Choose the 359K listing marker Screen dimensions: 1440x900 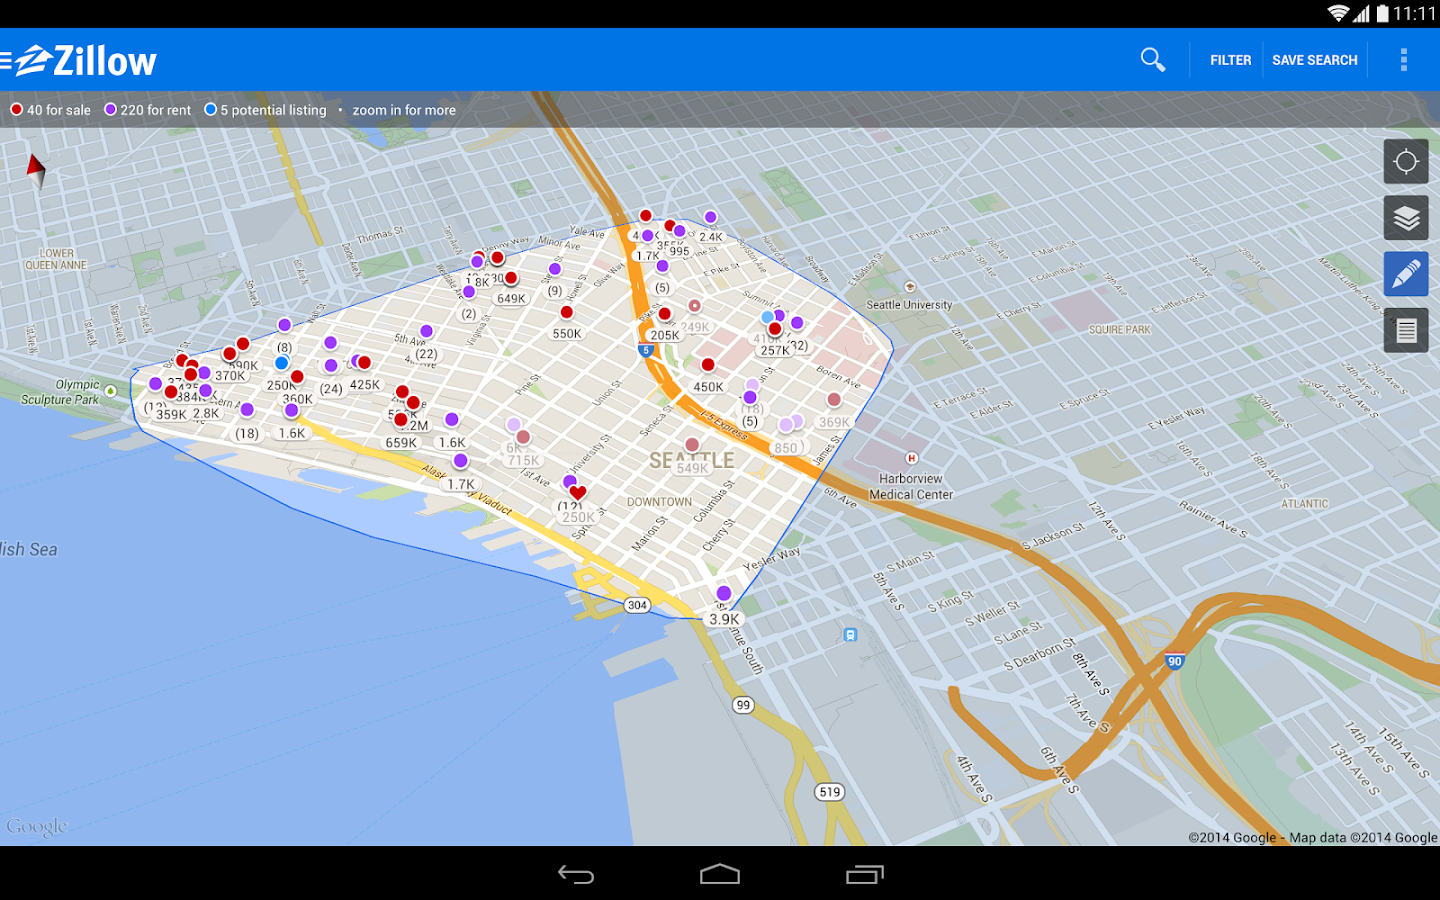(171, 414)
